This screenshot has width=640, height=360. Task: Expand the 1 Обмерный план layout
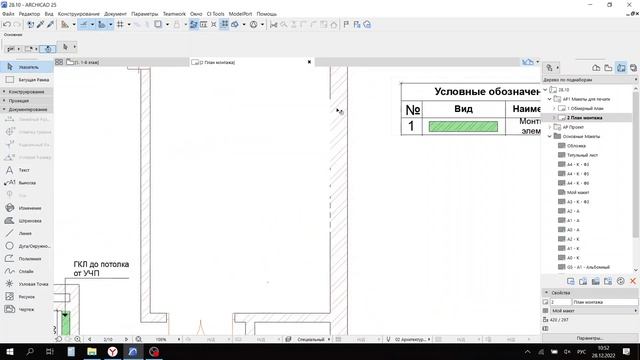[554, 109]
